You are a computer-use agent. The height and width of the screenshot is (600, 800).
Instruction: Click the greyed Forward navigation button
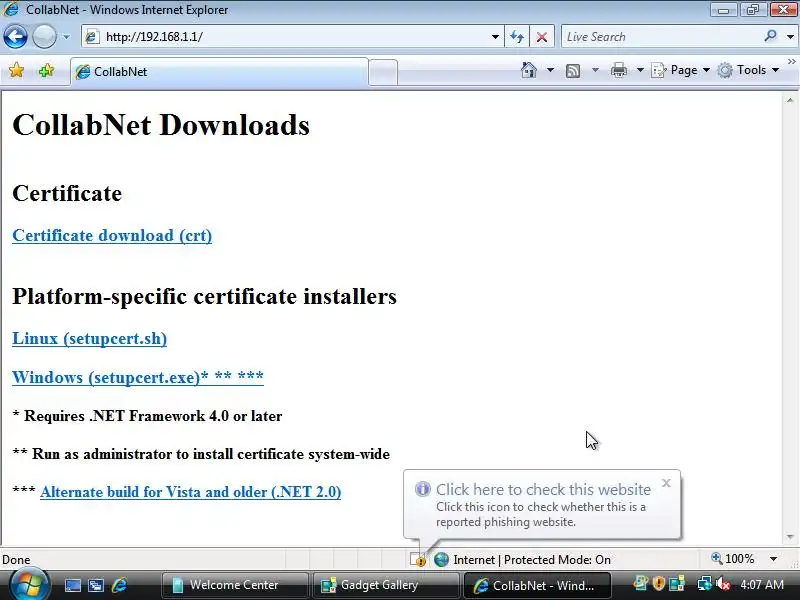[44, 37]
